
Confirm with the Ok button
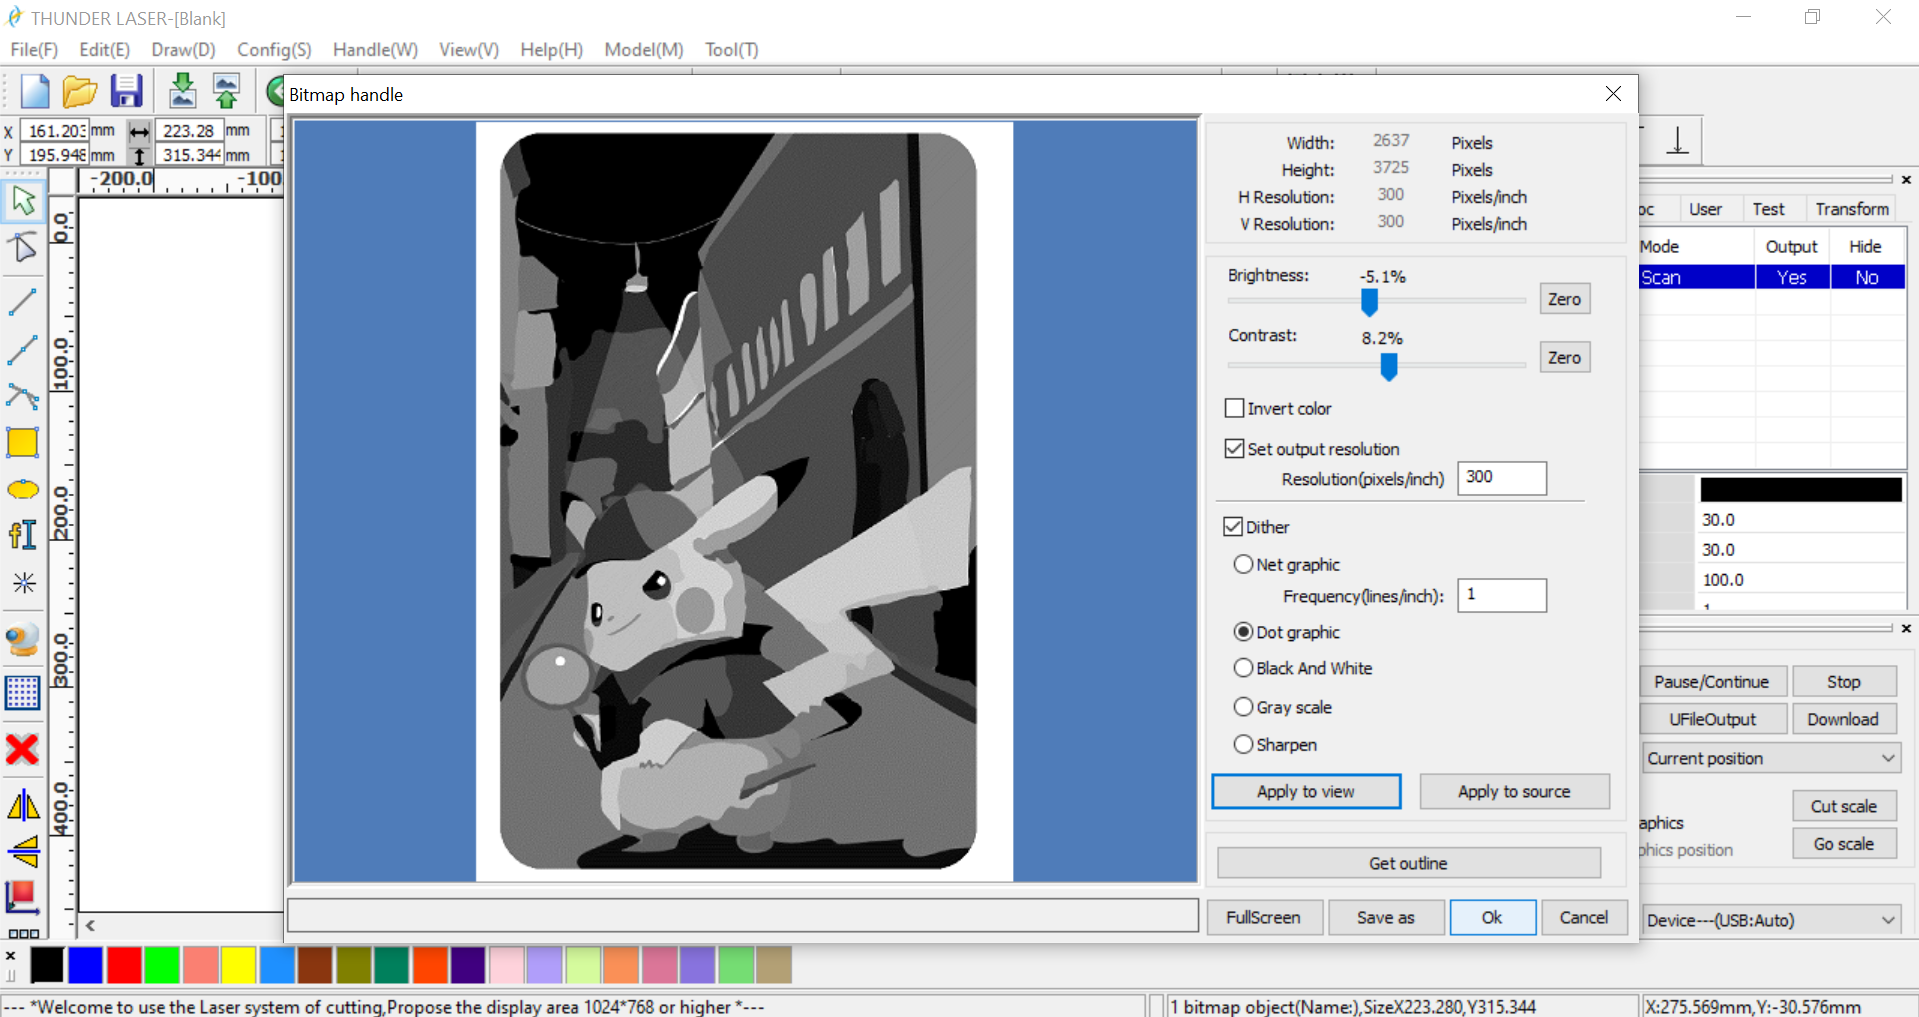point(1492,917)
